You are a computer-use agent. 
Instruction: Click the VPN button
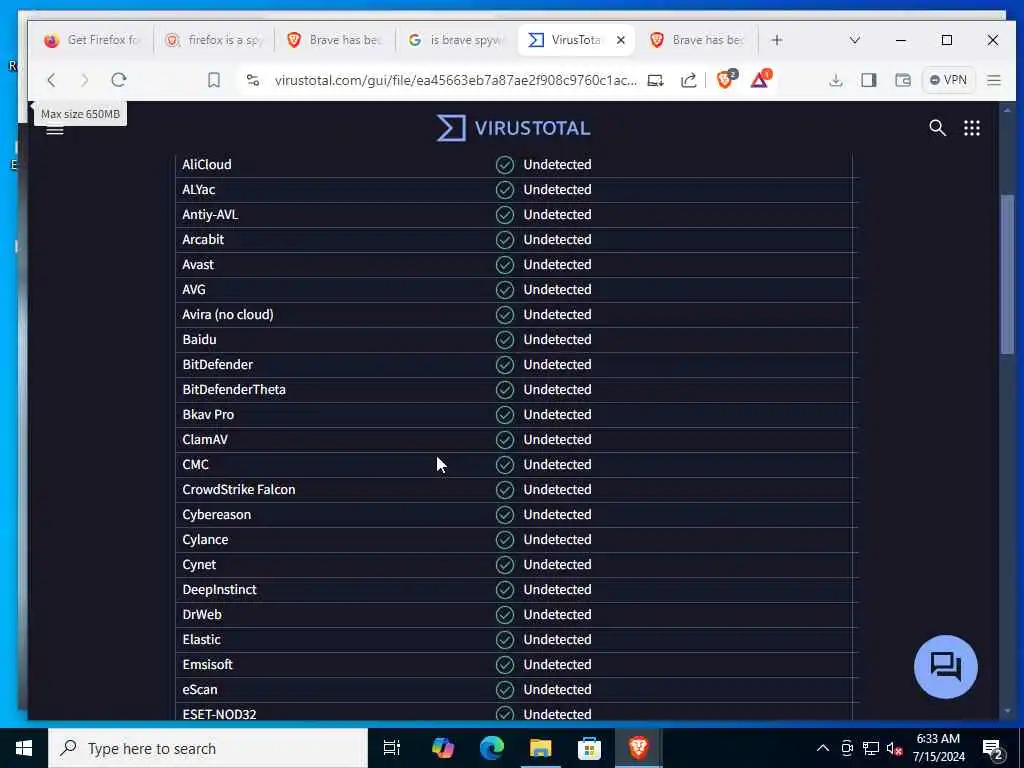point(948,80)
